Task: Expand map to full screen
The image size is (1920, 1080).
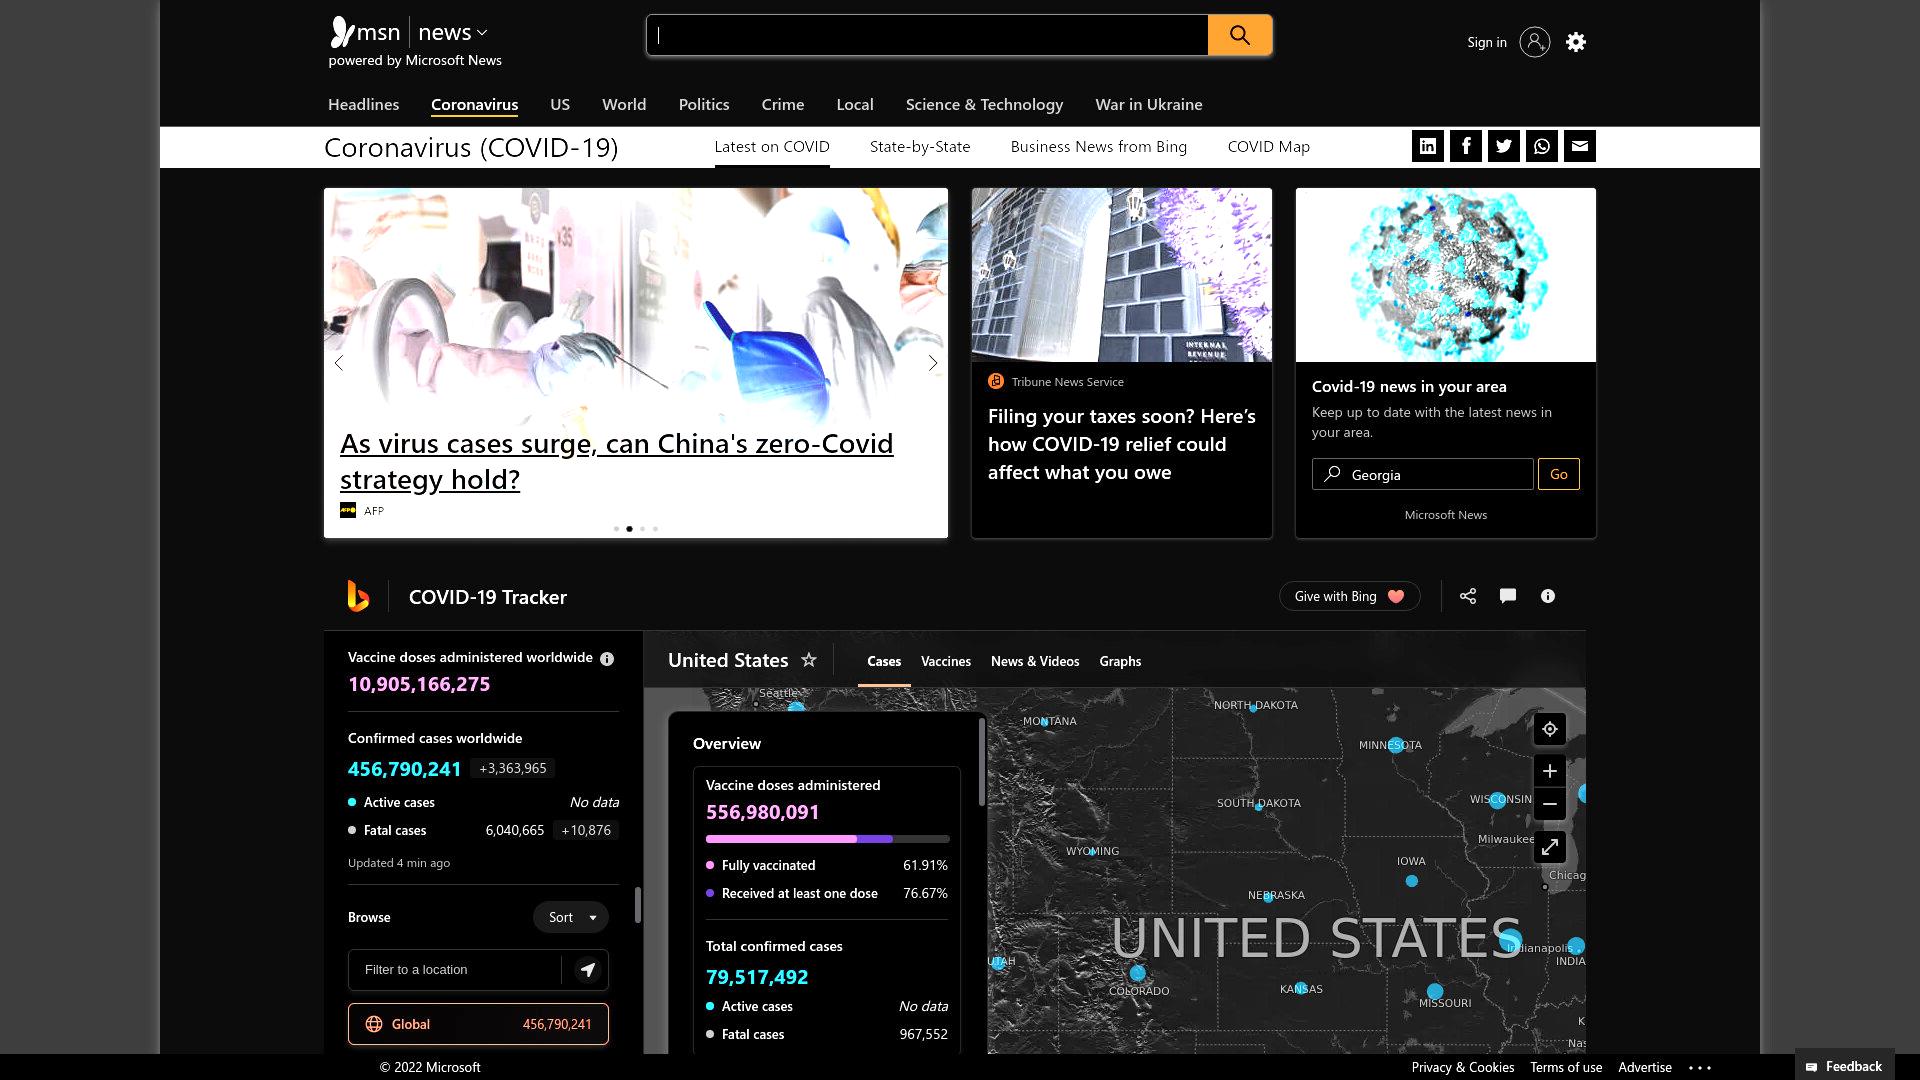Action: tap(1550, 847)
